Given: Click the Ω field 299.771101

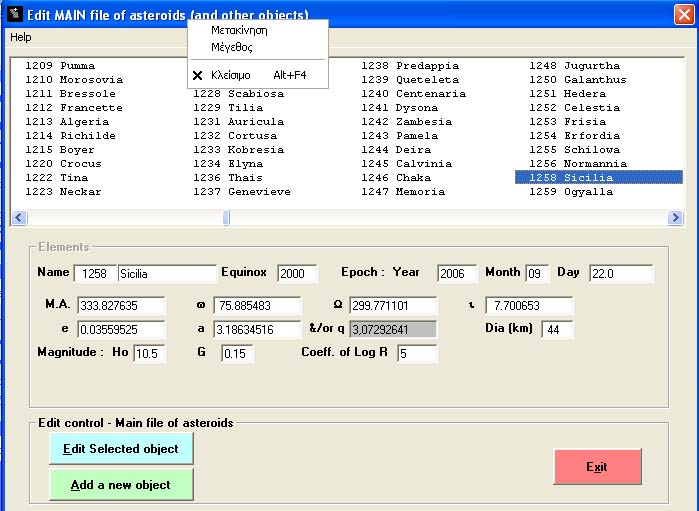Looking at the screenshot, I should (393, 305).
